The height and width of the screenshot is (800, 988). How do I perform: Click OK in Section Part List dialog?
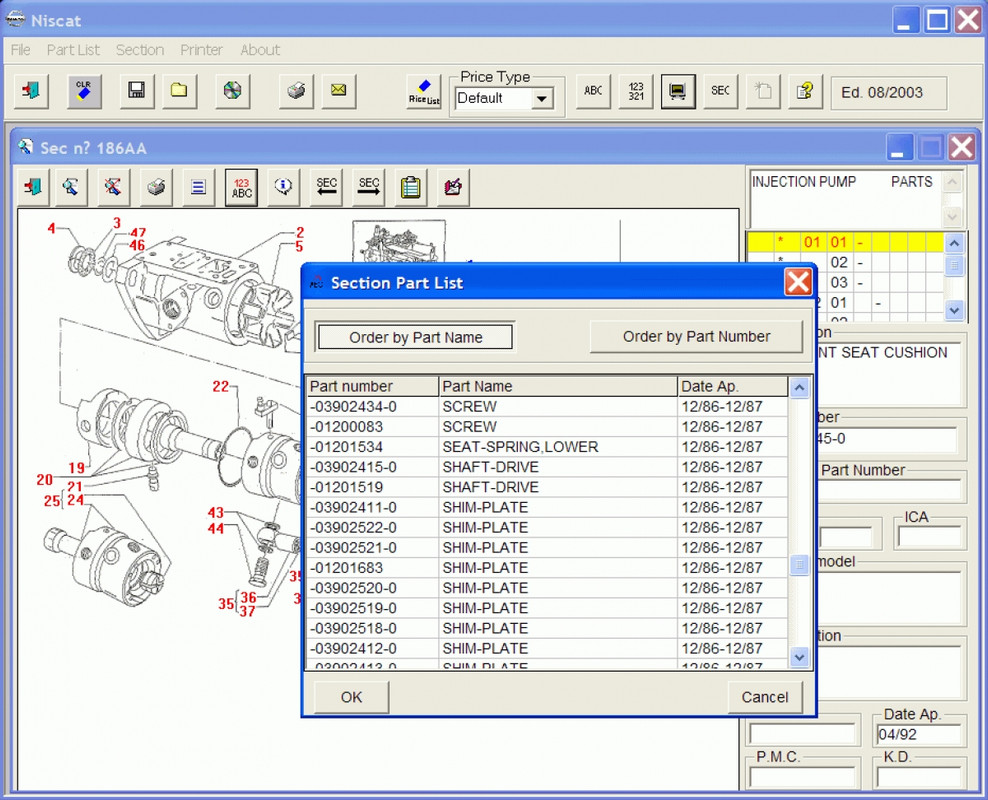[x=352, y=697]
